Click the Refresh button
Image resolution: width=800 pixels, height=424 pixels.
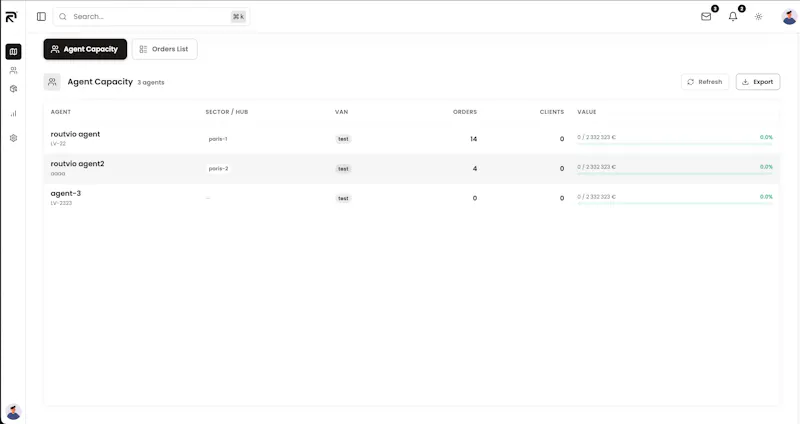click(705, 82)
